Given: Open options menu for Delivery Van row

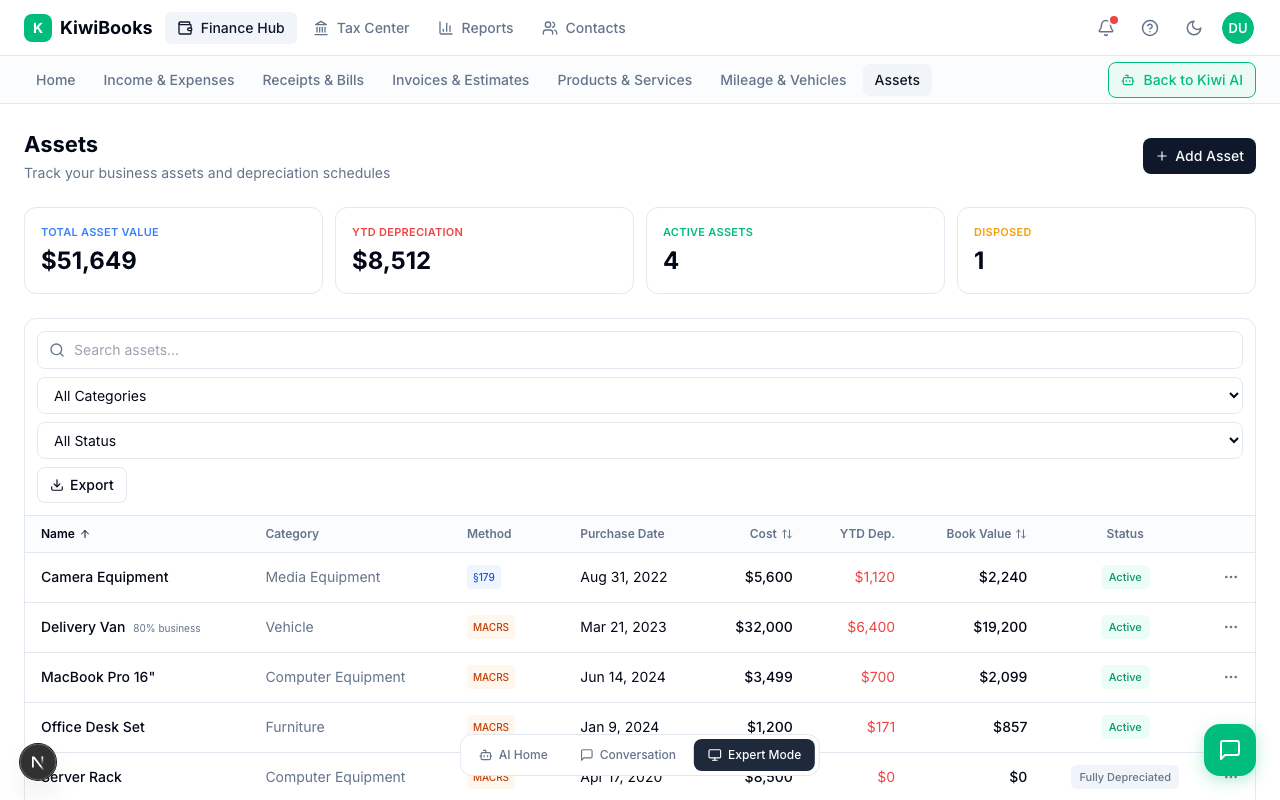Looking at the screenshot, I should coord(1231,627).
